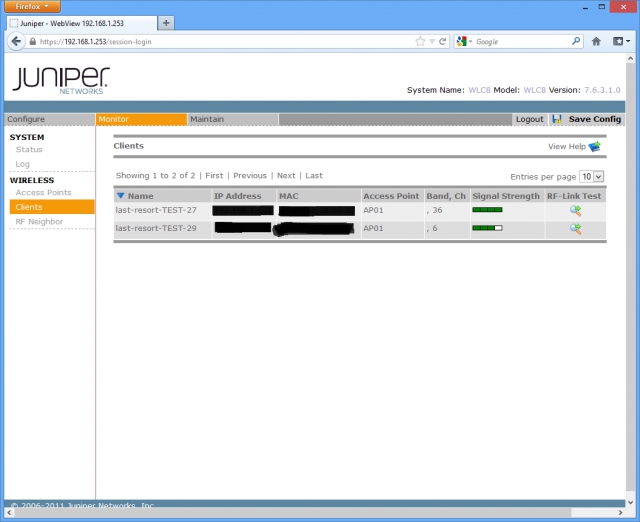Viewport: 640px width, 522px height.
Task: Select the Juniper WebView browser tab
Action: (82, 23)
